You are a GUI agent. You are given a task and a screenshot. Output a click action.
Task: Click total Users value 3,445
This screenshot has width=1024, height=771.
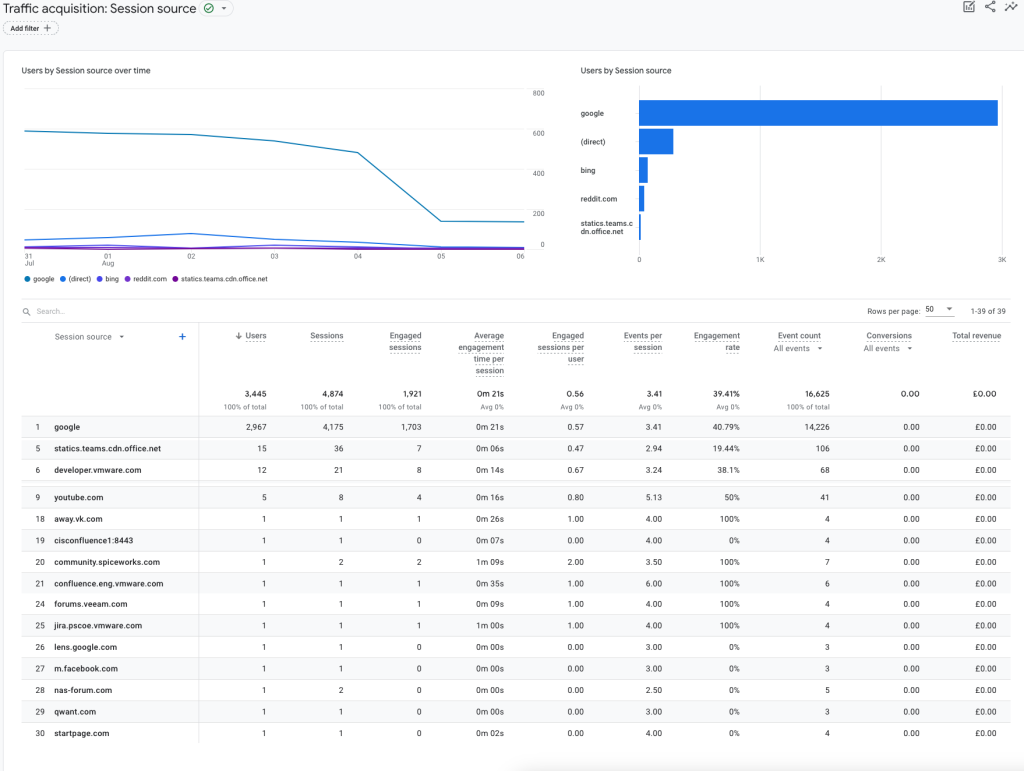tap(255, 394)
